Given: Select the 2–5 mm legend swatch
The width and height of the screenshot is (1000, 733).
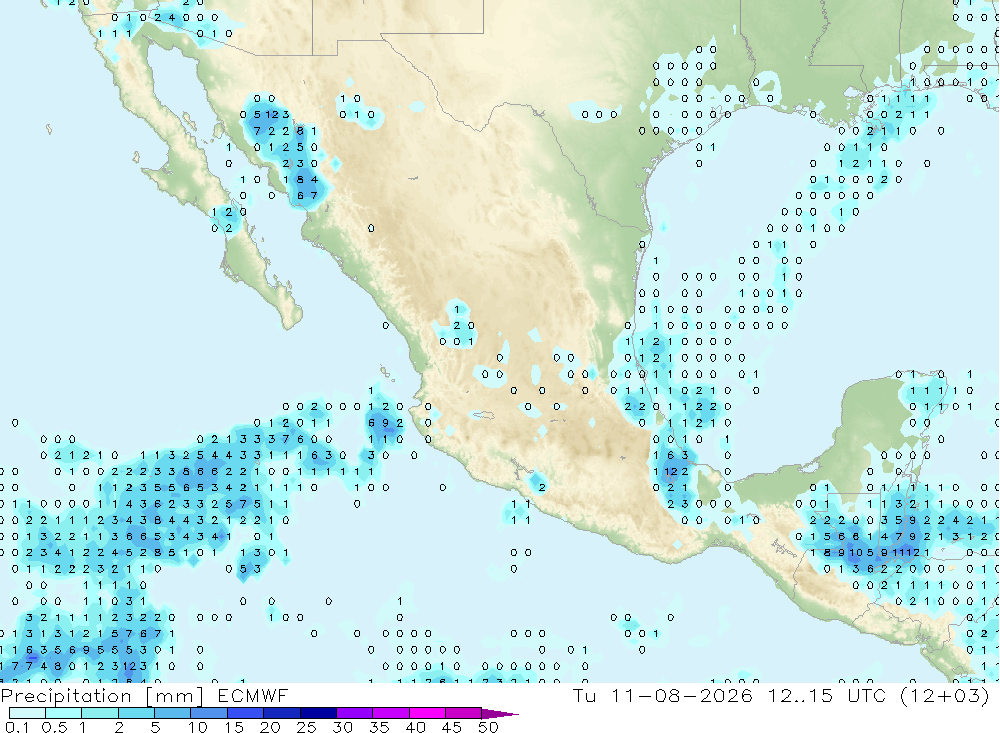Looking at the screenshot, I should tap(136, 713).
